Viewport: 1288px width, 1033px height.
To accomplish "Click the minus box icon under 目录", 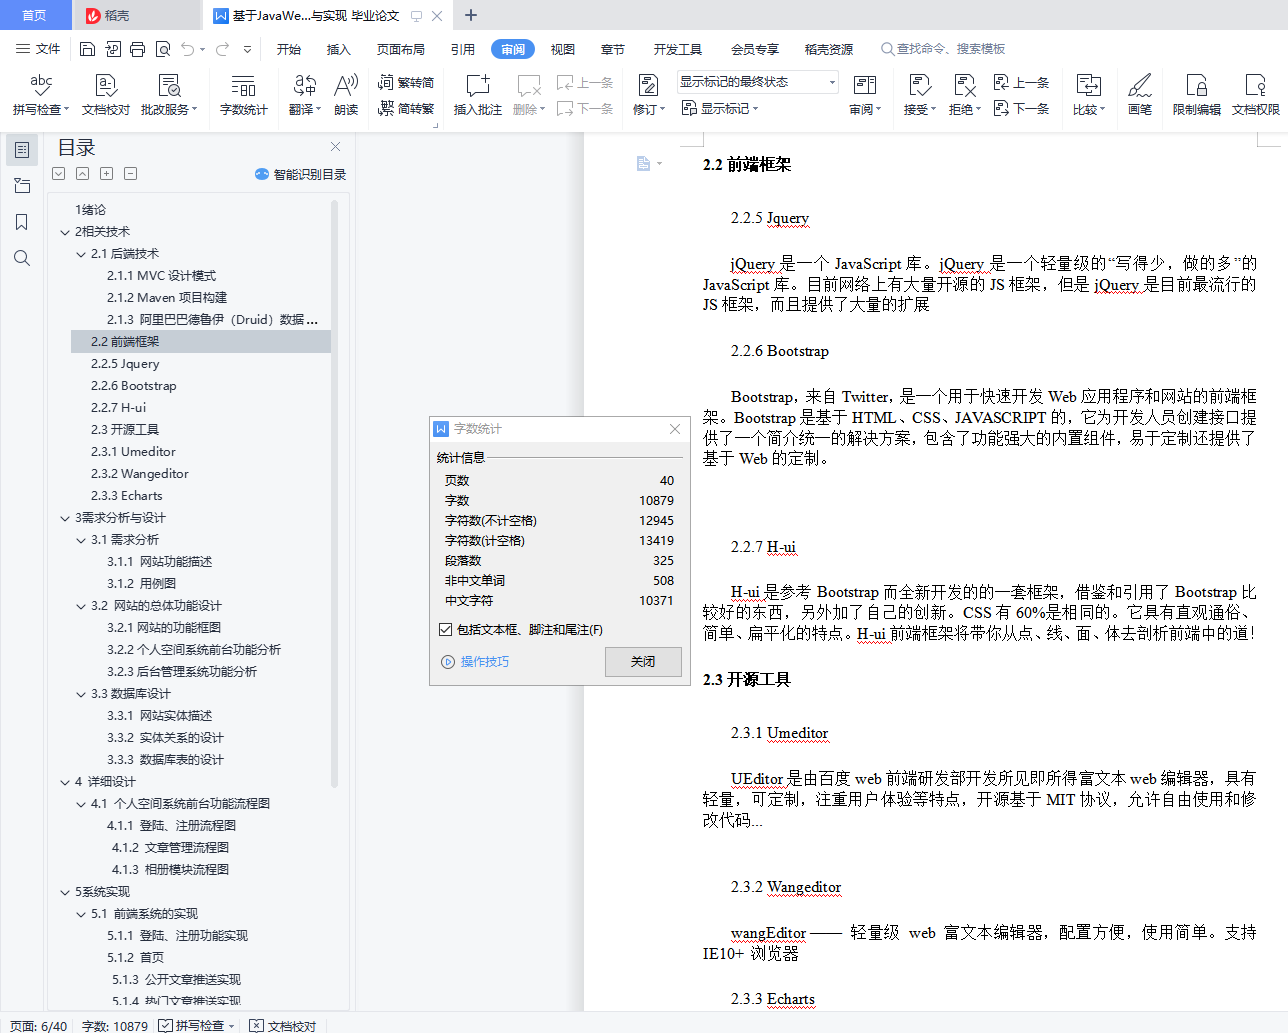I will pos(131,174).
